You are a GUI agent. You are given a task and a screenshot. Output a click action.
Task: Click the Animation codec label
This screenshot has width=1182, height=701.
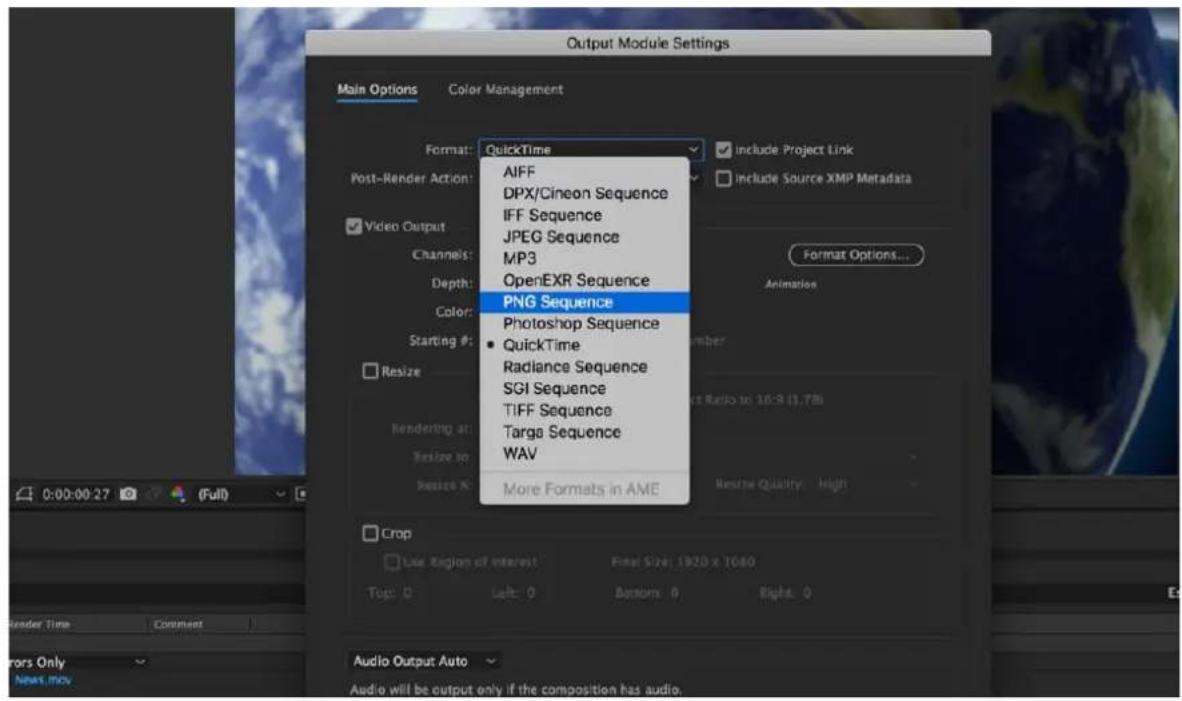[x=790, y=284]
